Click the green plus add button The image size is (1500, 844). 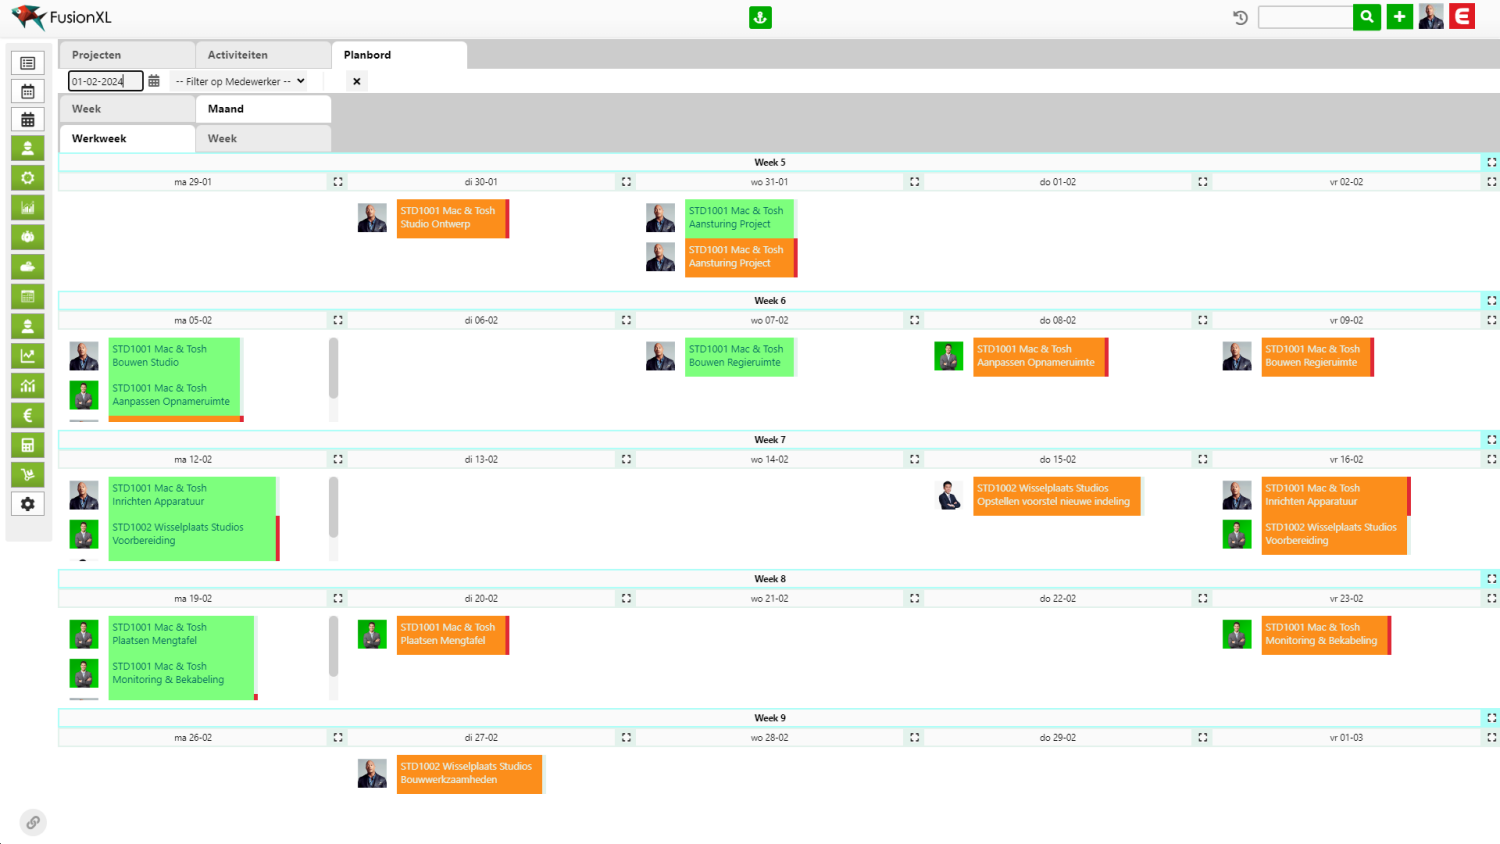pyautogui.click(x=1399, y=17)
